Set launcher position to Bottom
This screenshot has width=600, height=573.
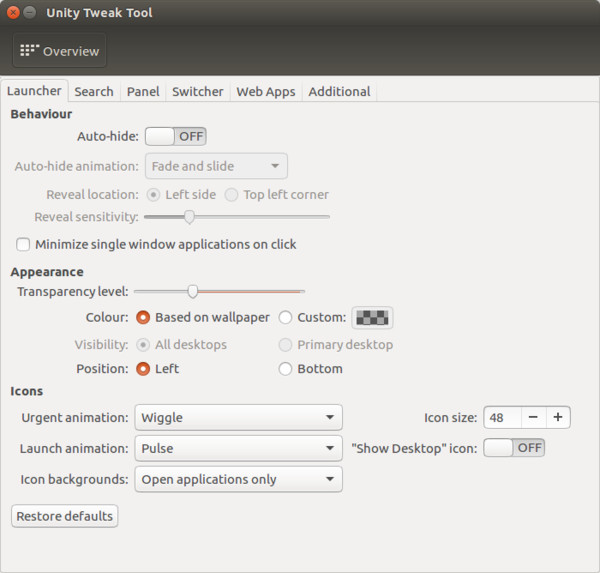[x=311, y=369]
